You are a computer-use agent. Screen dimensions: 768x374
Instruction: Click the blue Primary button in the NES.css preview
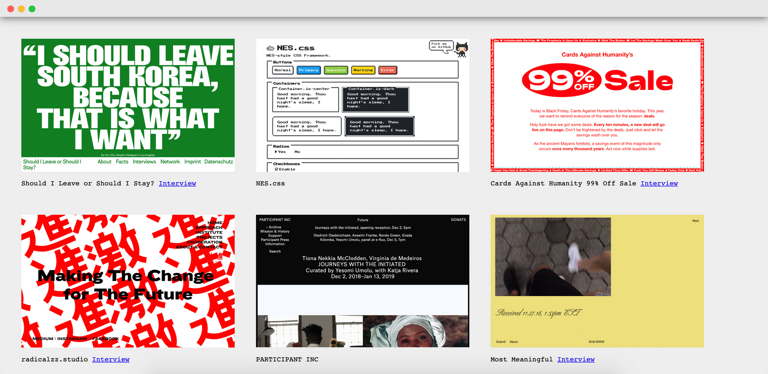click(x=309, y=70)
